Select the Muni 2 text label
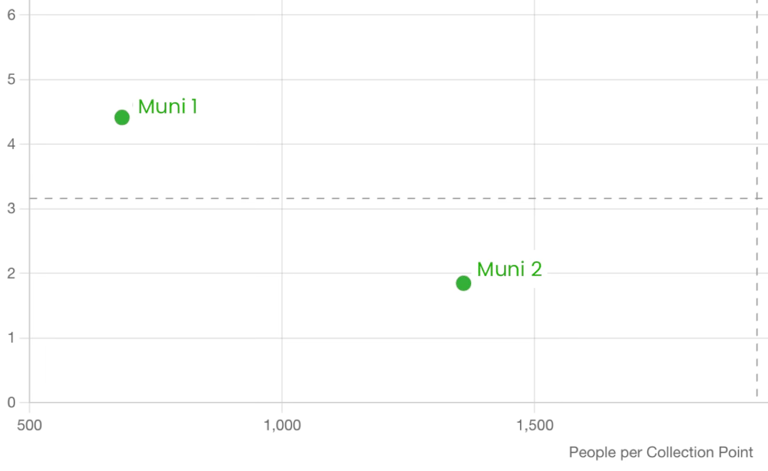This screenshot has height=471, width=768. (509, 269)
